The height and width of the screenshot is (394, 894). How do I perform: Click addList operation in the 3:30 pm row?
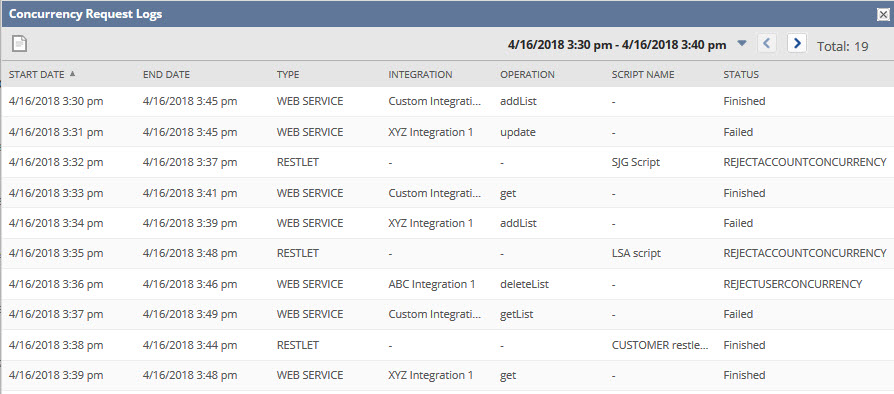click(x=518, y=101)
